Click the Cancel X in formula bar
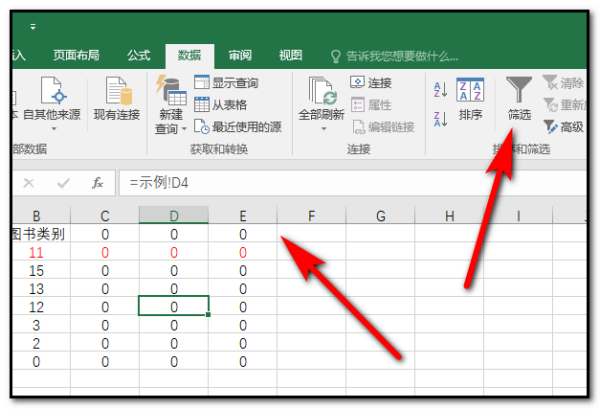The image size is (600, 409). [x=29, y=183]
